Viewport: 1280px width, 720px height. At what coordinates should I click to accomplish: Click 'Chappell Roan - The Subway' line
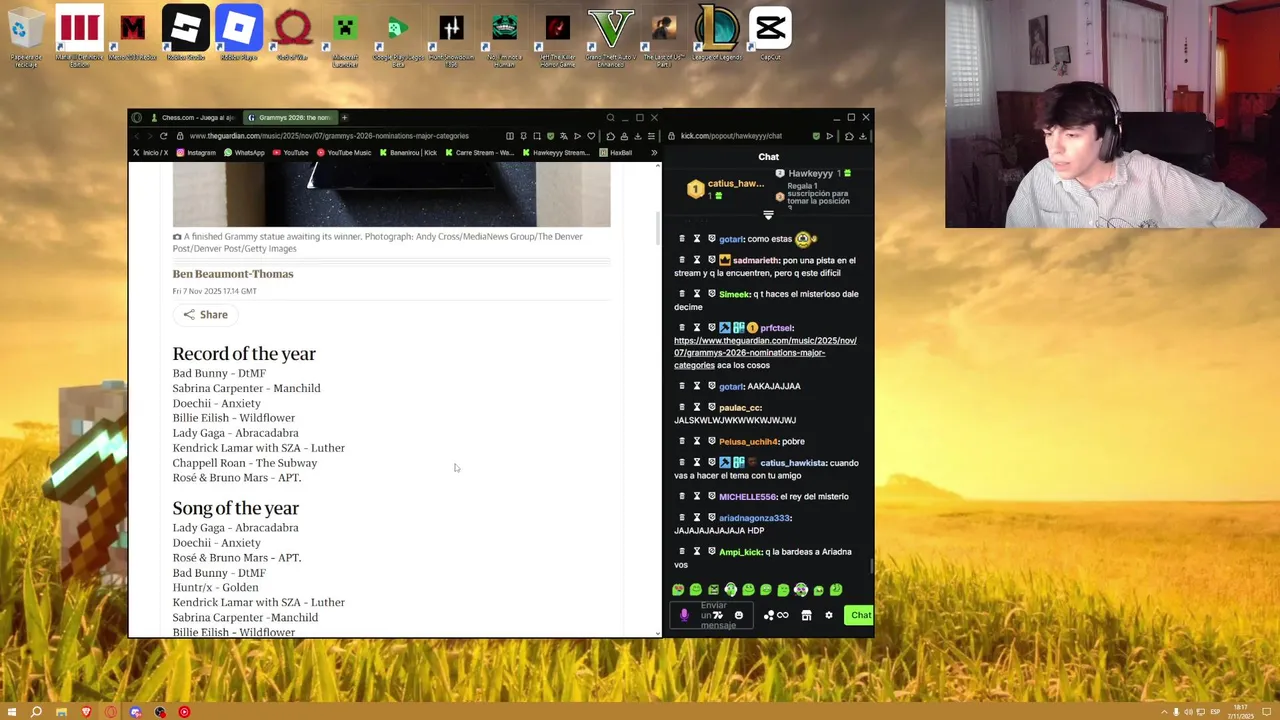[x=245, y=463]
